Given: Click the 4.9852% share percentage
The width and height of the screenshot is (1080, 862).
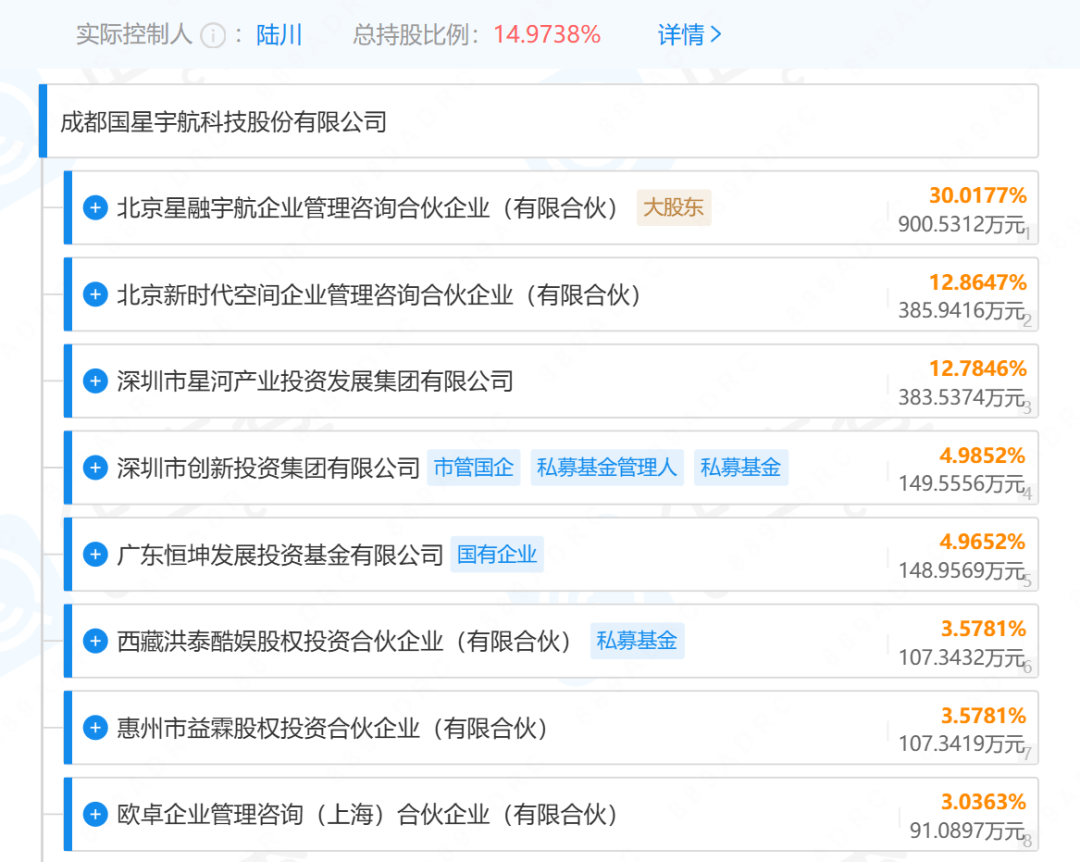Looking at the screenshot, I should pyautogui.click(x=983, y=455).
